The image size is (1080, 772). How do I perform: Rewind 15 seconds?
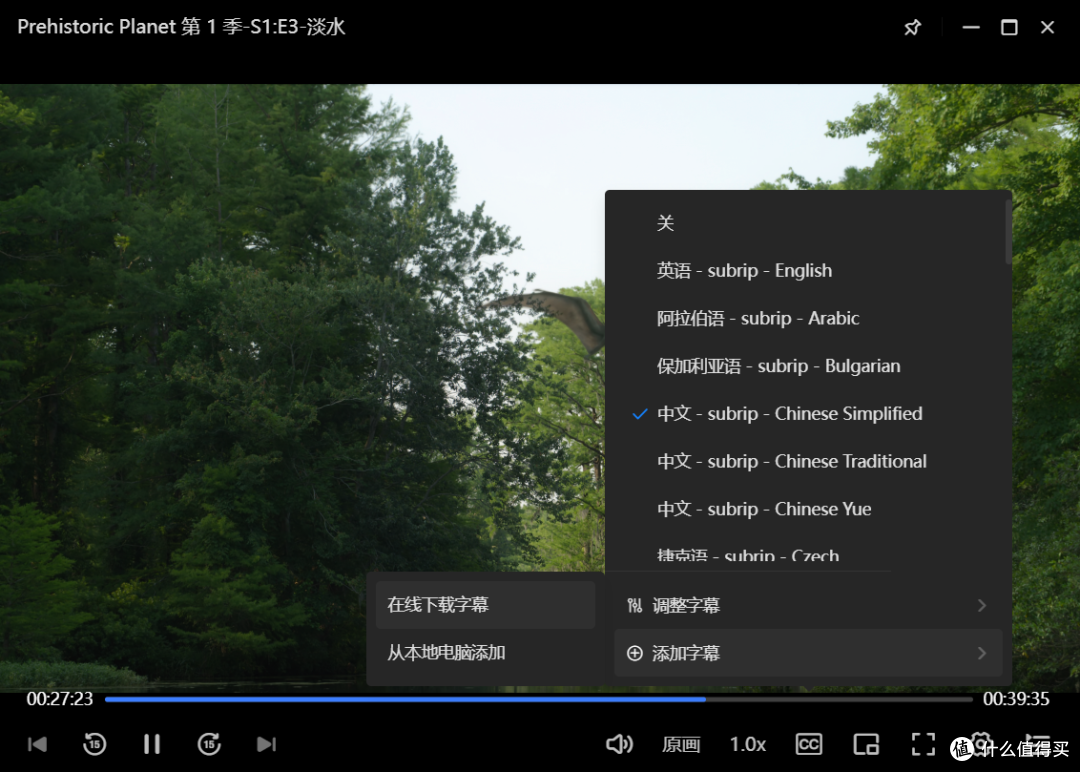tap(94, 744)
